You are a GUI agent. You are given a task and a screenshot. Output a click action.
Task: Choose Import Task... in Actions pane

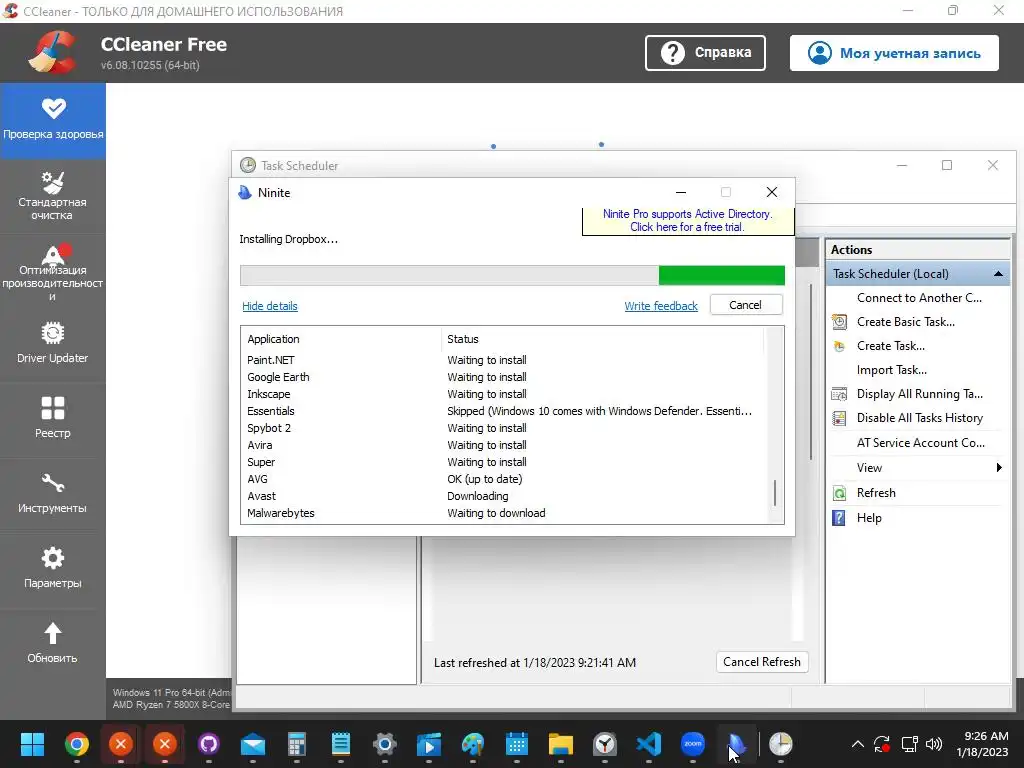click(891, 370)
